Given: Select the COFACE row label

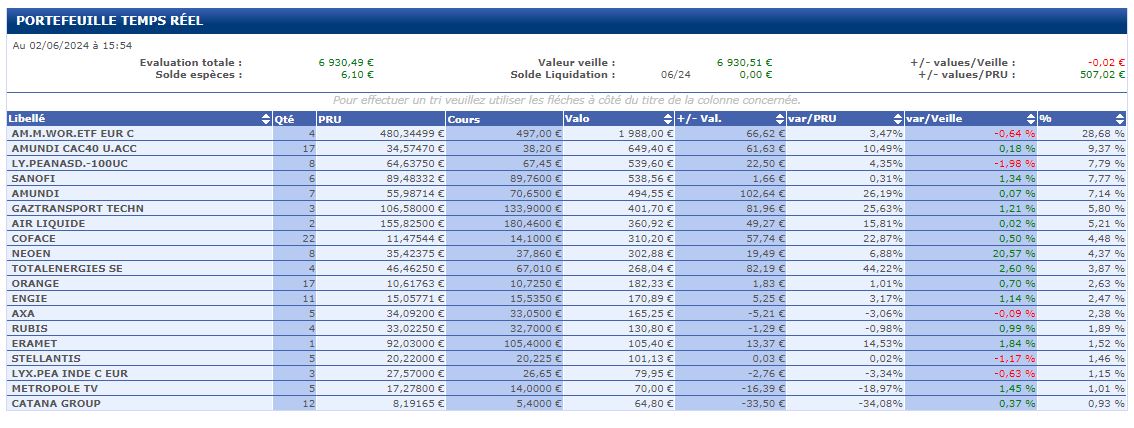Looking at the screenshot, I should coord(33,239).
